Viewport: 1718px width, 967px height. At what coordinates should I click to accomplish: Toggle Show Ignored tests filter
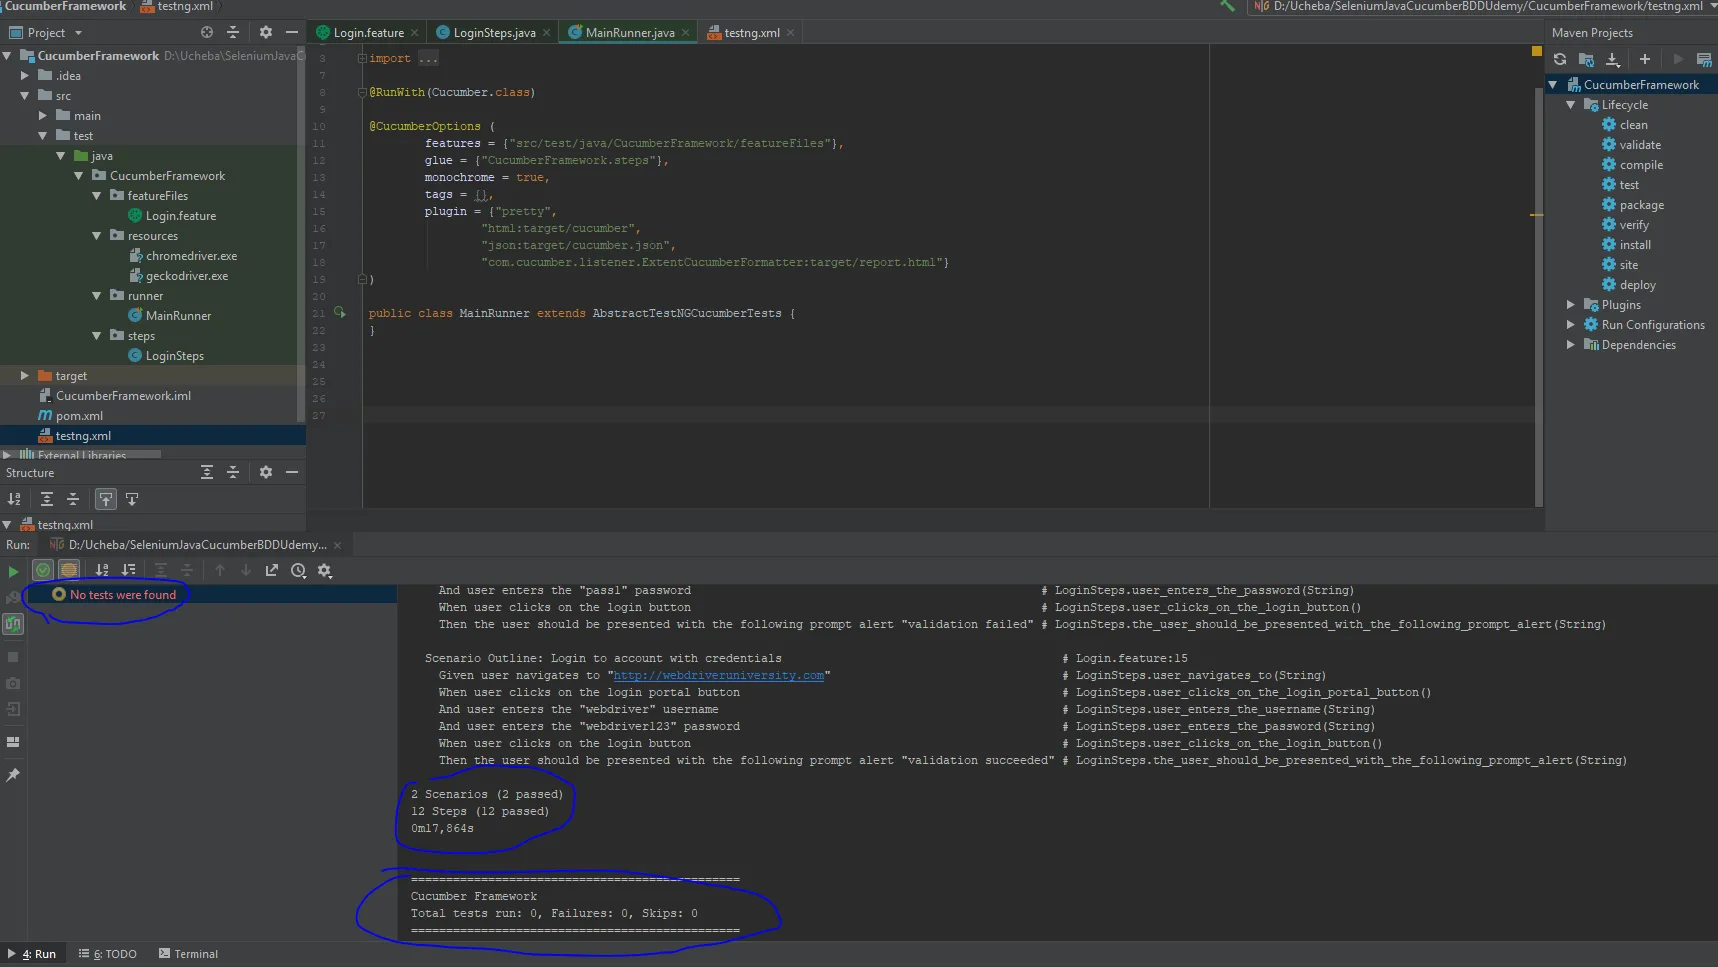(x=69, y=570)
